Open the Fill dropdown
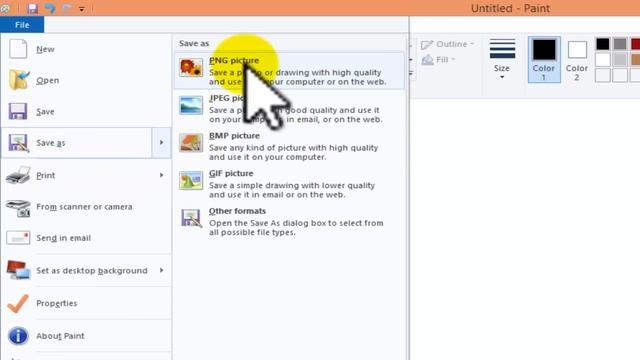Image resolution: width=640 pixels, height=360 pixels. [438, 60]
